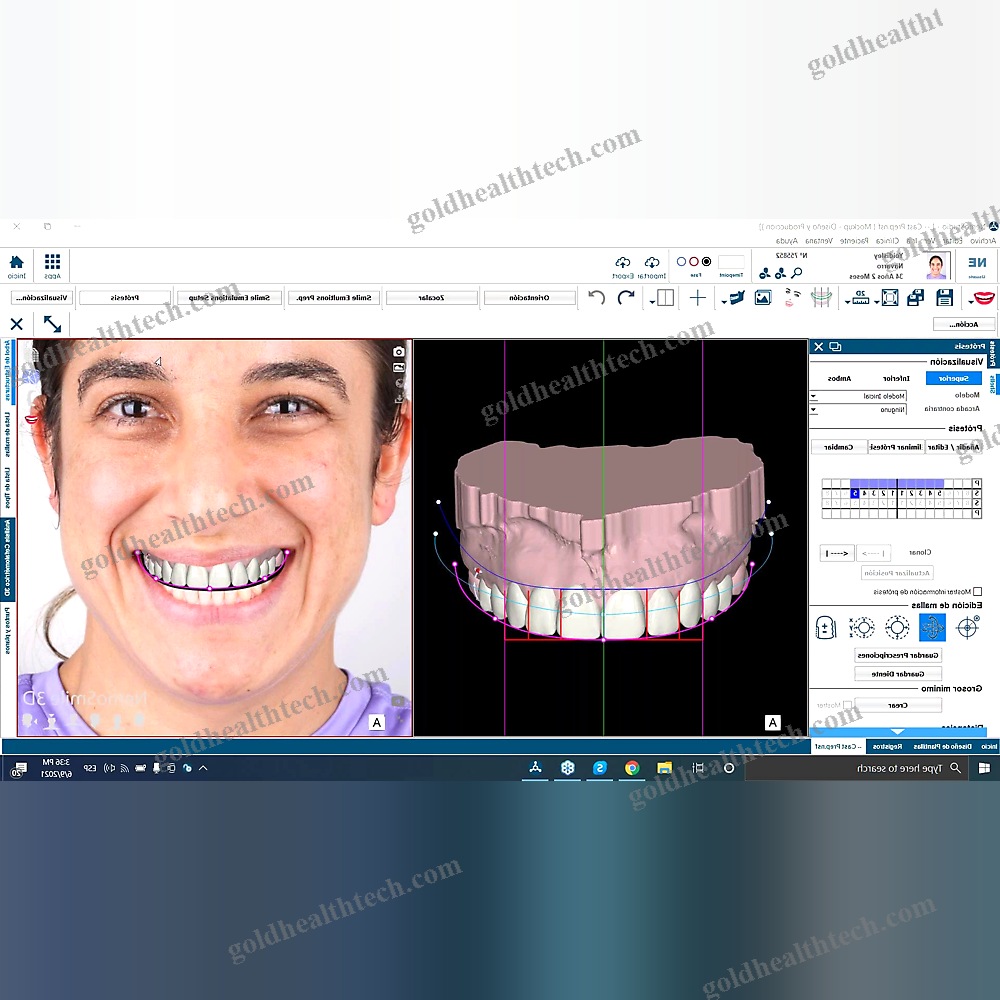
Task: Click the Timepoint input box
Action: click(731, 261)
